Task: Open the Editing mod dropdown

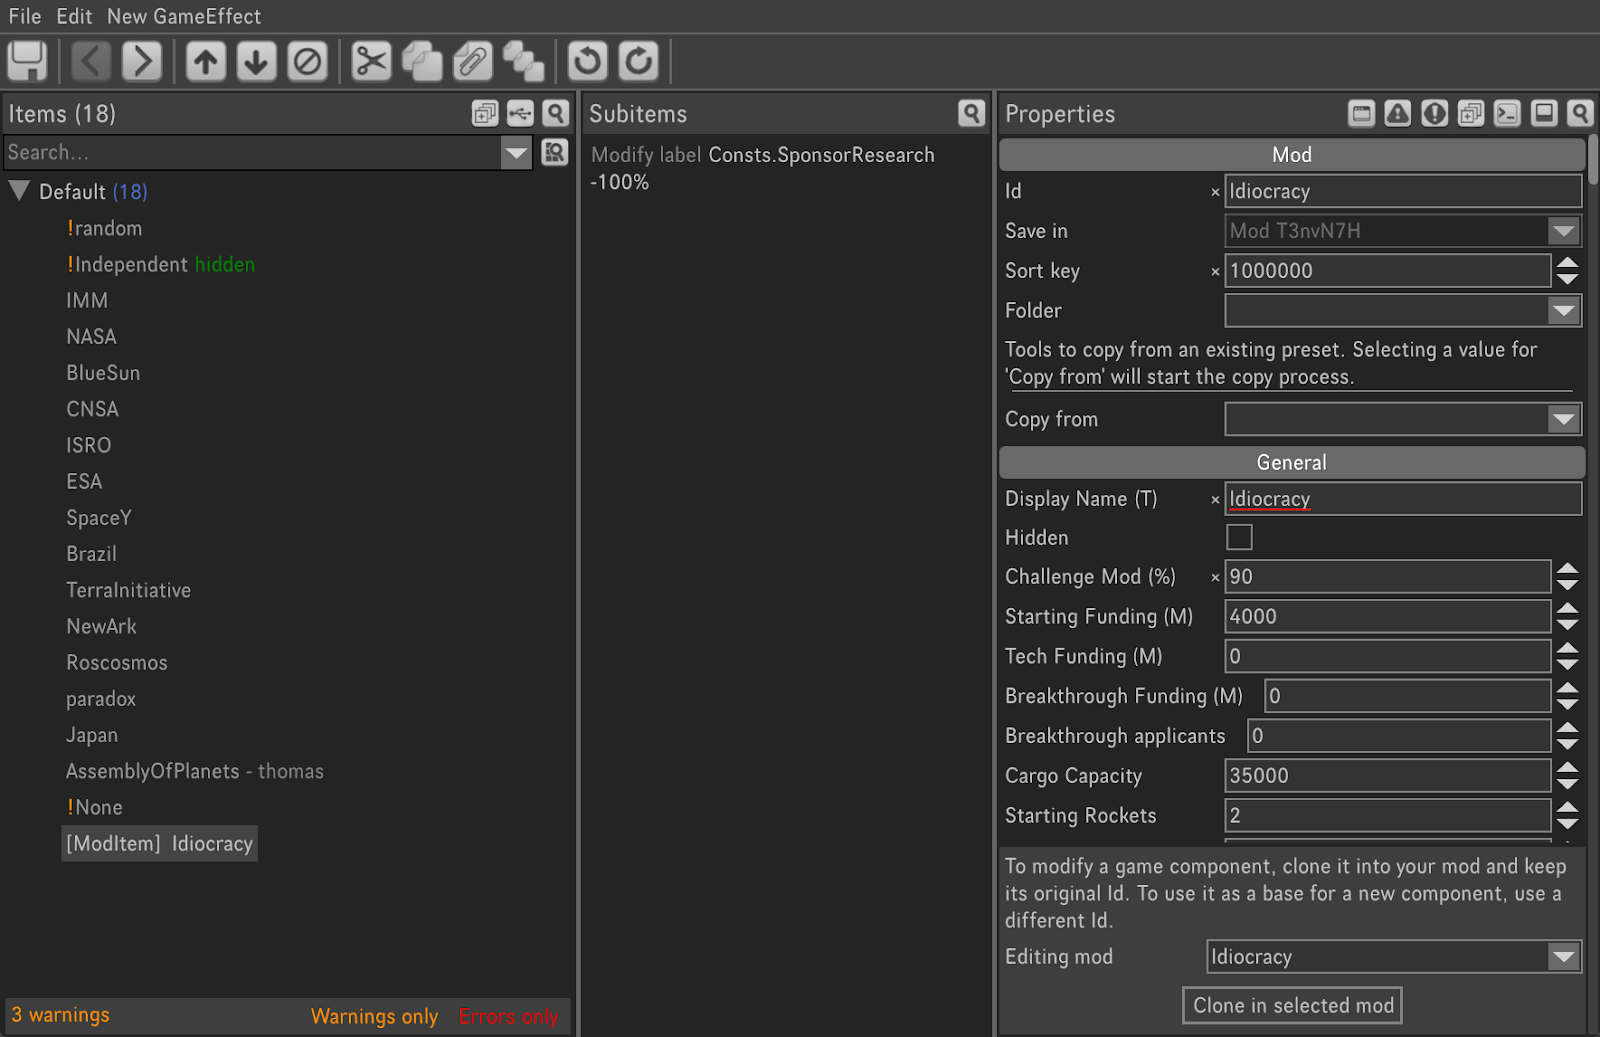Action: click(x=1562, y=957)
